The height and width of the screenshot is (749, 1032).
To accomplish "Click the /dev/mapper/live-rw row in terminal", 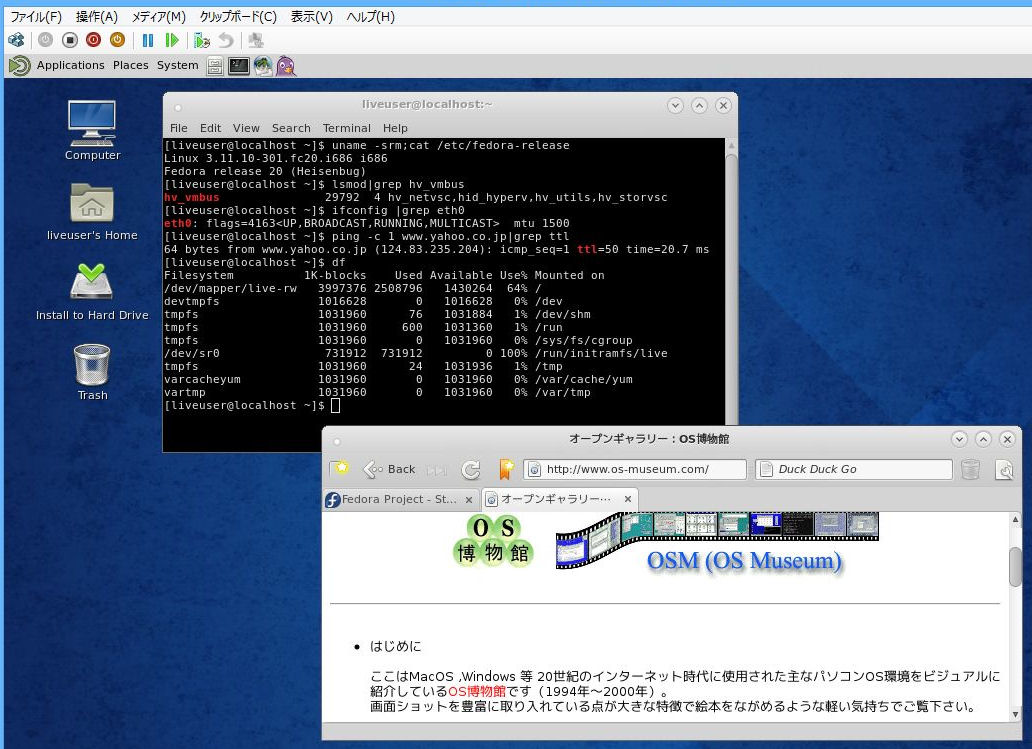I will 355,288.
